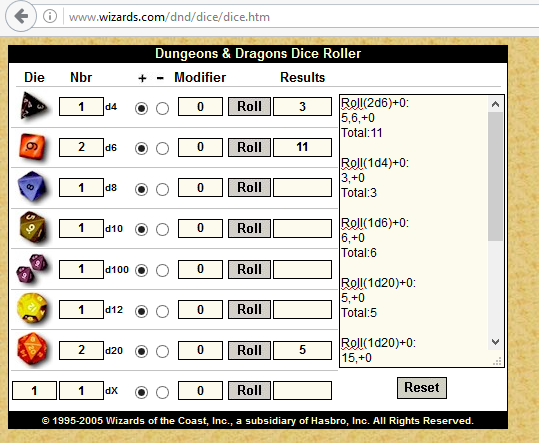Click the black d4 die icon
Image resolution: width=539 pixels, height=443 pixels.
coord(33,106)
